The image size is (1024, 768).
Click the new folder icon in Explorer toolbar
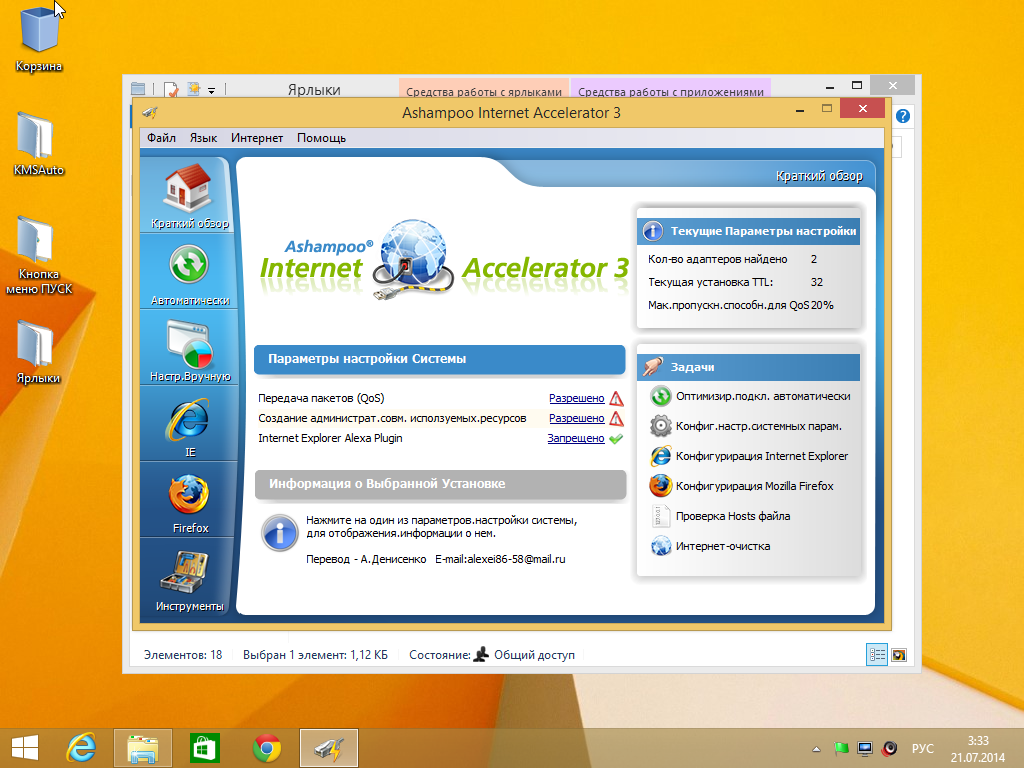pos(193,89)
